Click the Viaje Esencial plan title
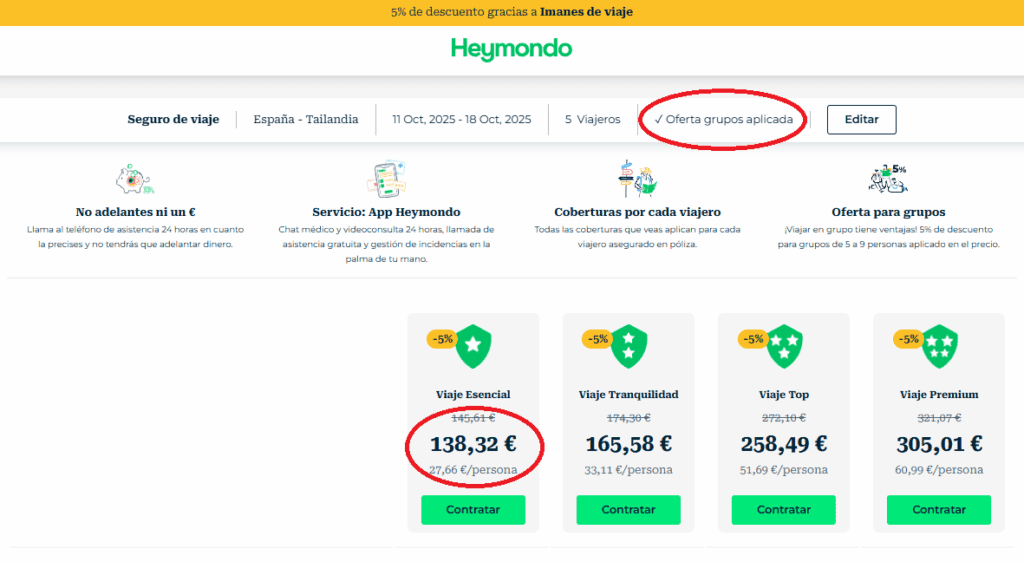The height and width of the screenshot is (562, 1024). point(473,394)
